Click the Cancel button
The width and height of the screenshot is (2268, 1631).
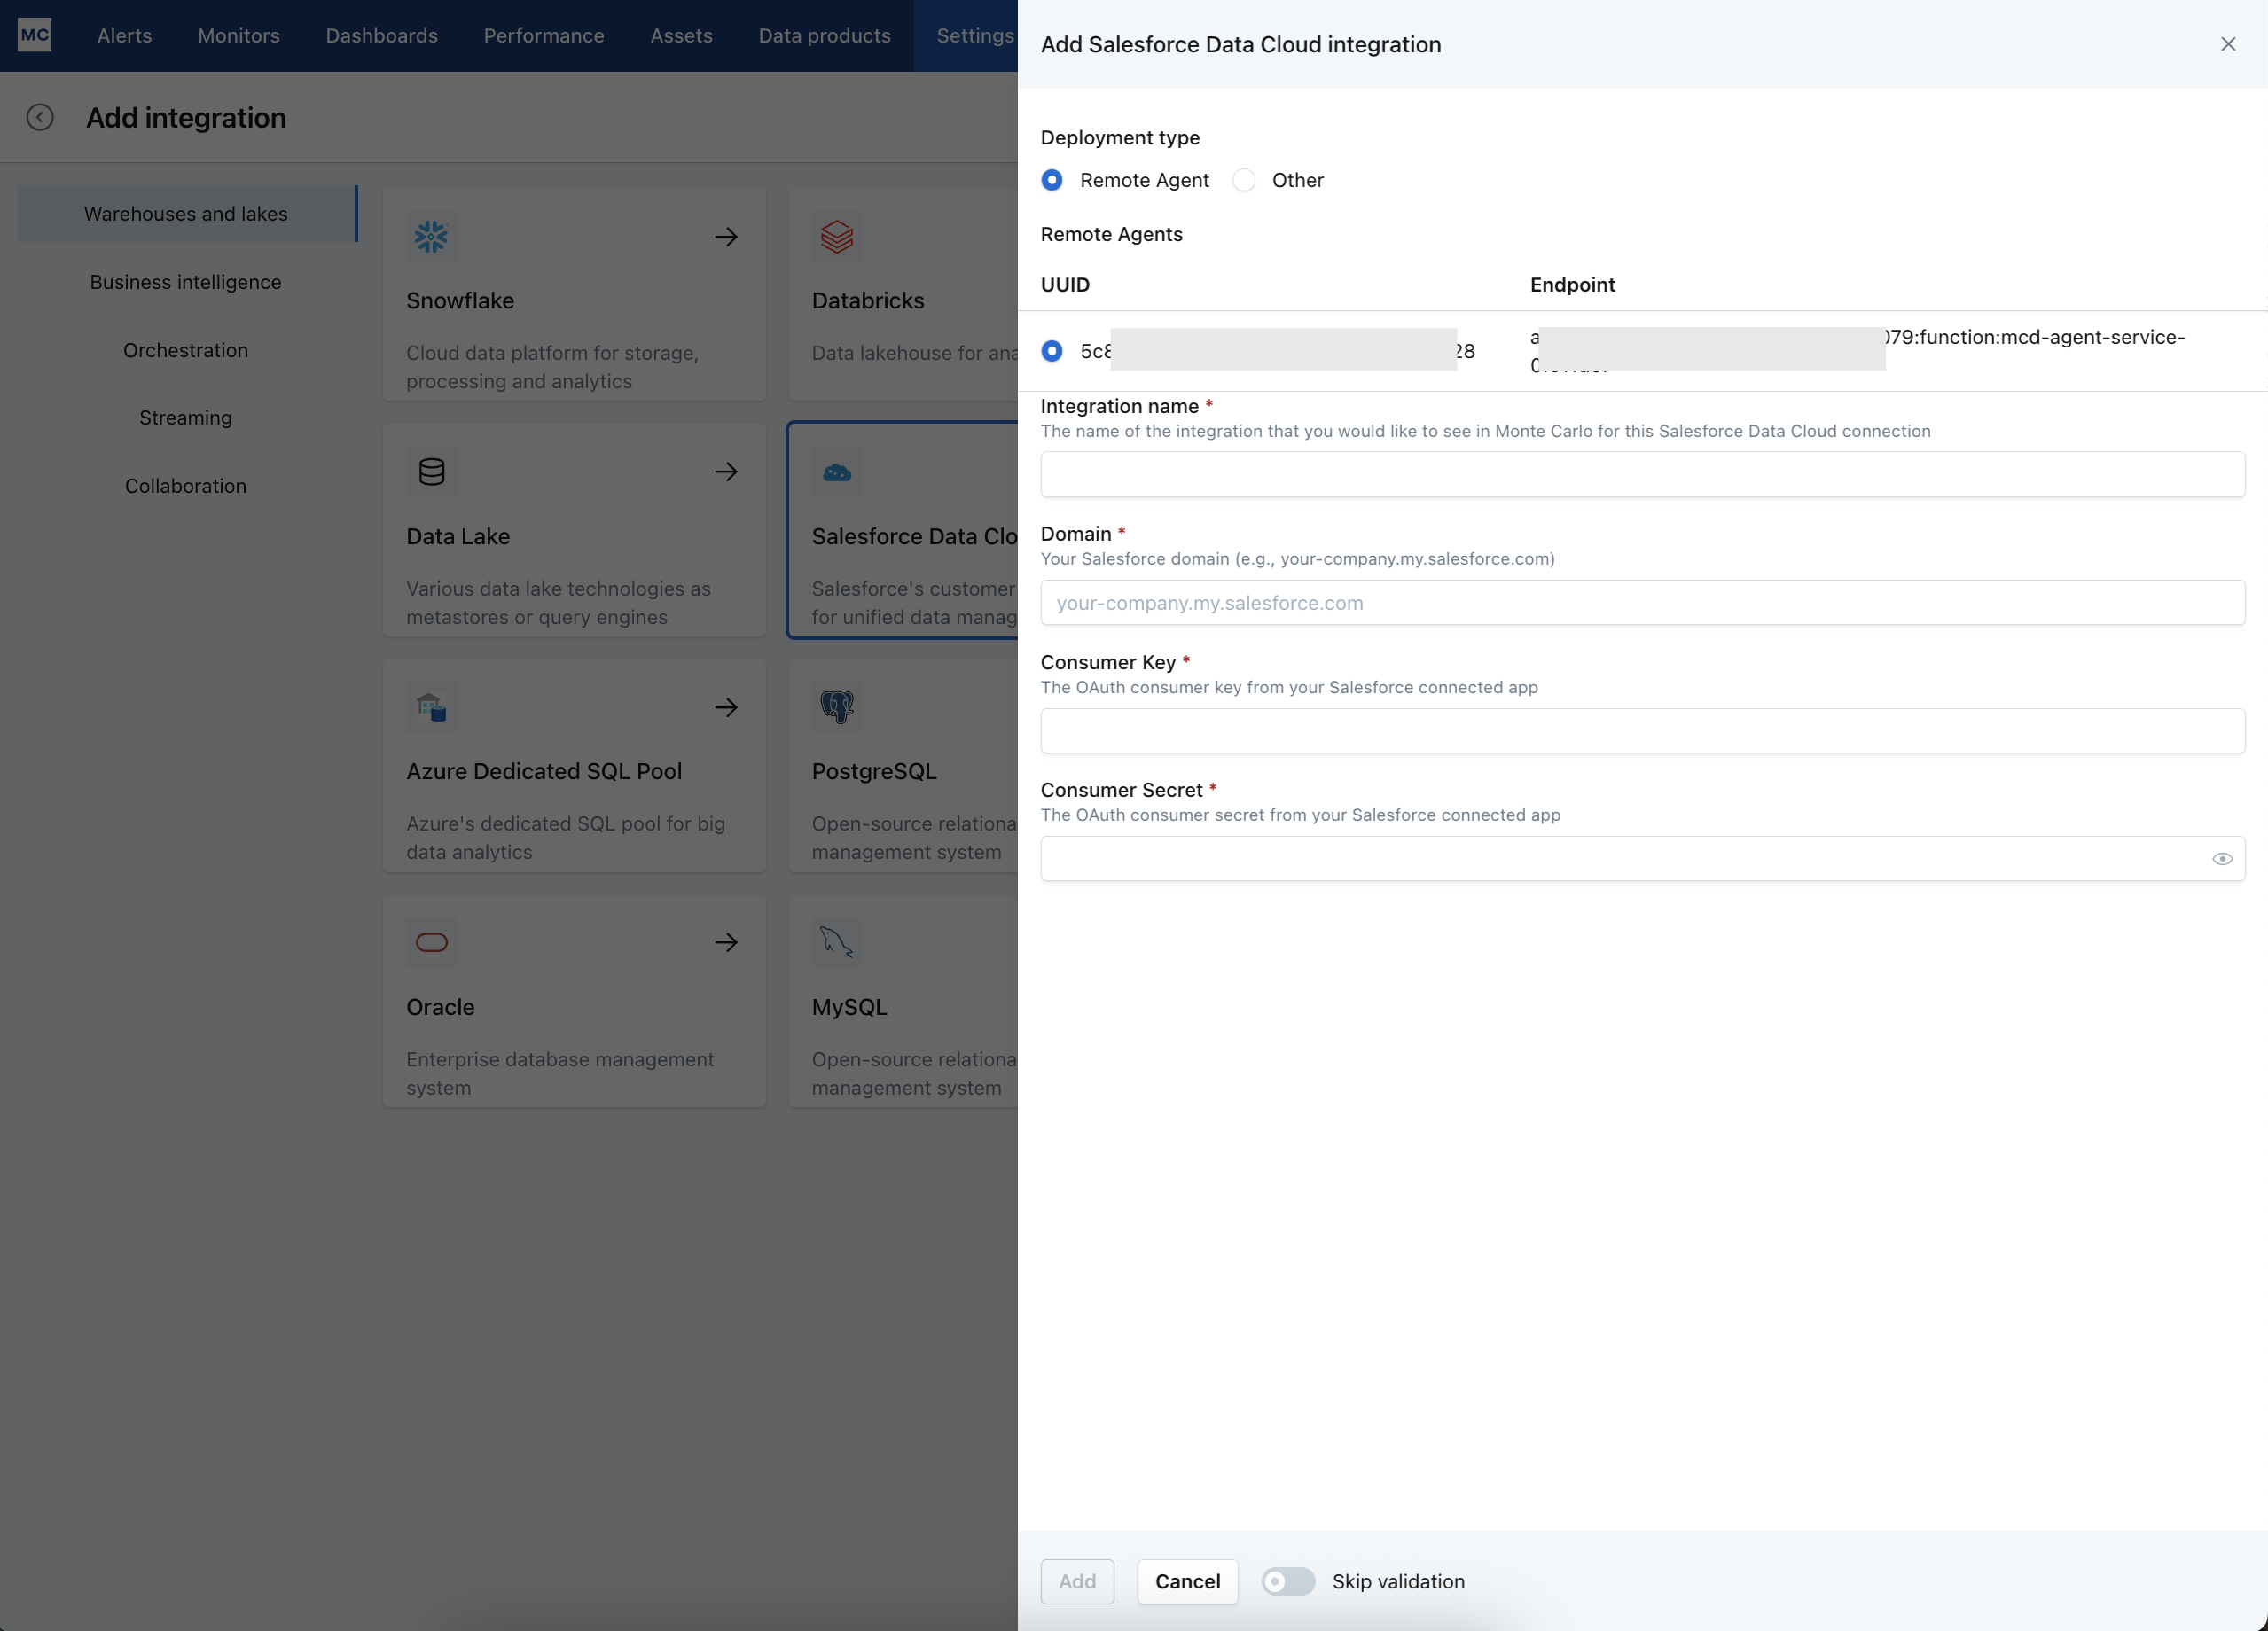[1187, 1581]
